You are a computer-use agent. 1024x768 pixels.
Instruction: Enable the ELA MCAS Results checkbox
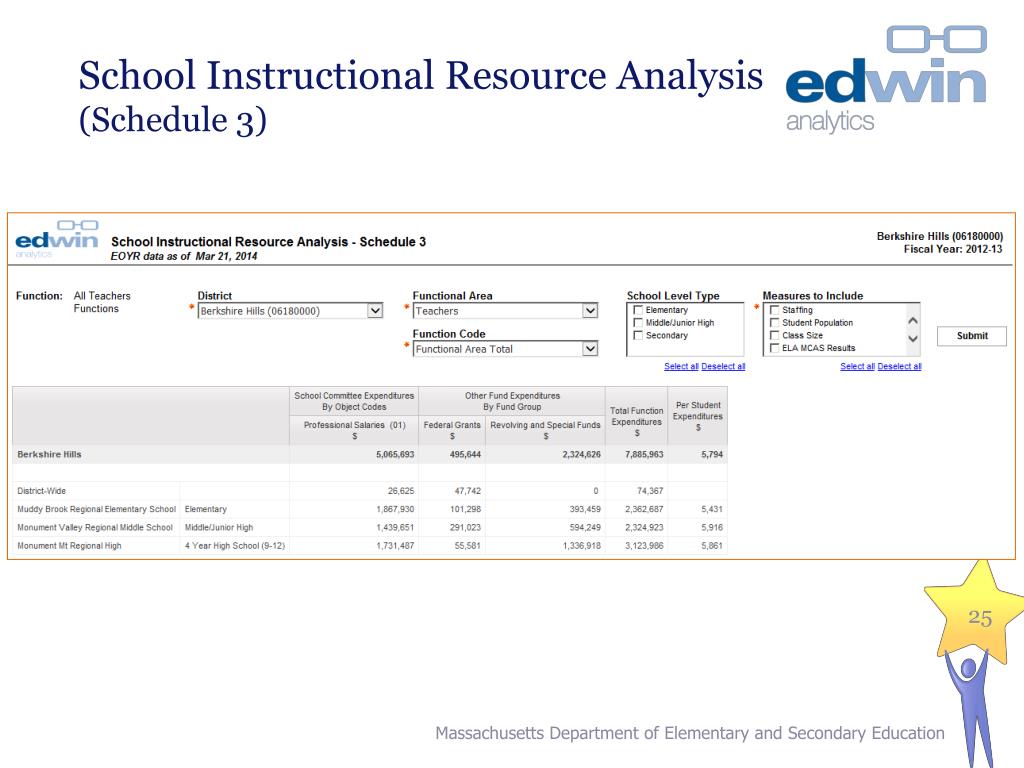coord(775,347)
